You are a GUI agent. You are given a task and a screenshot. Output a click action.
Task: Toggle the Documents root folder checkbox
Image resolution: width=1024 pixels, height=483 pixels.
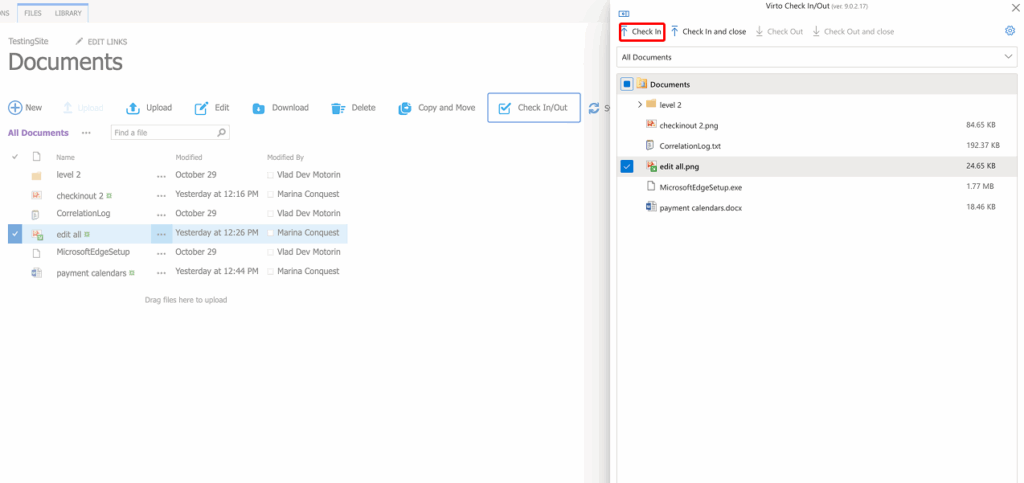pos(627,85)
